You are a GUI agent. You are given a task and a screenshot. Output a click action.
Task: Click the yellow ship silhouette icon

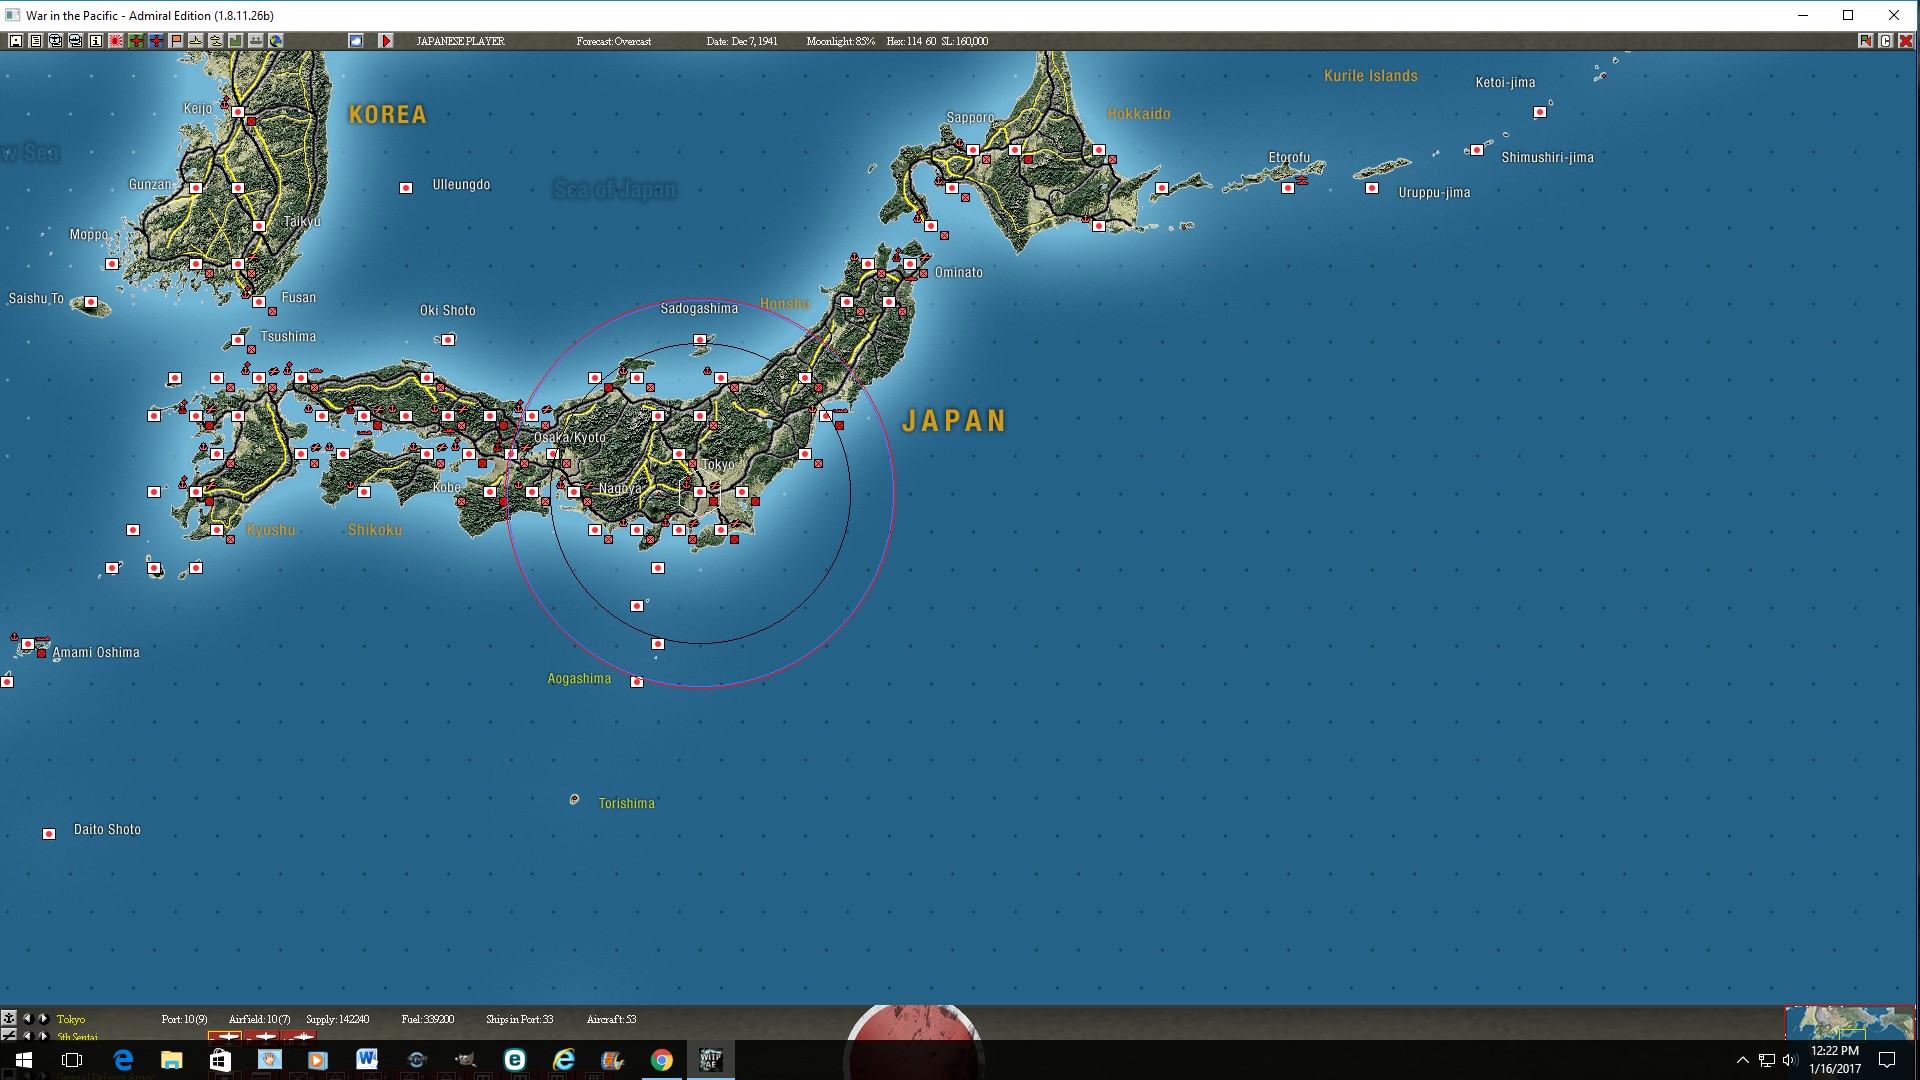pyautogui.click(x=195, y=41)
